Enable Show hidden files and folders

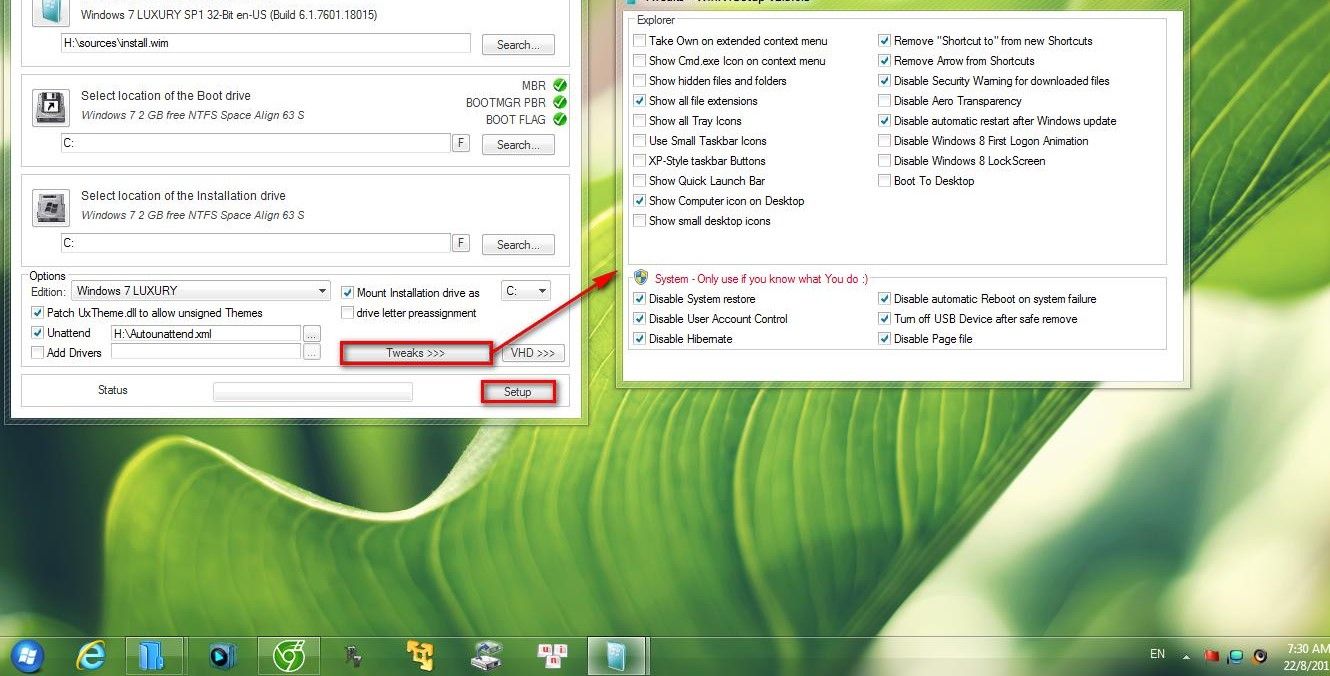click(639, 81)
